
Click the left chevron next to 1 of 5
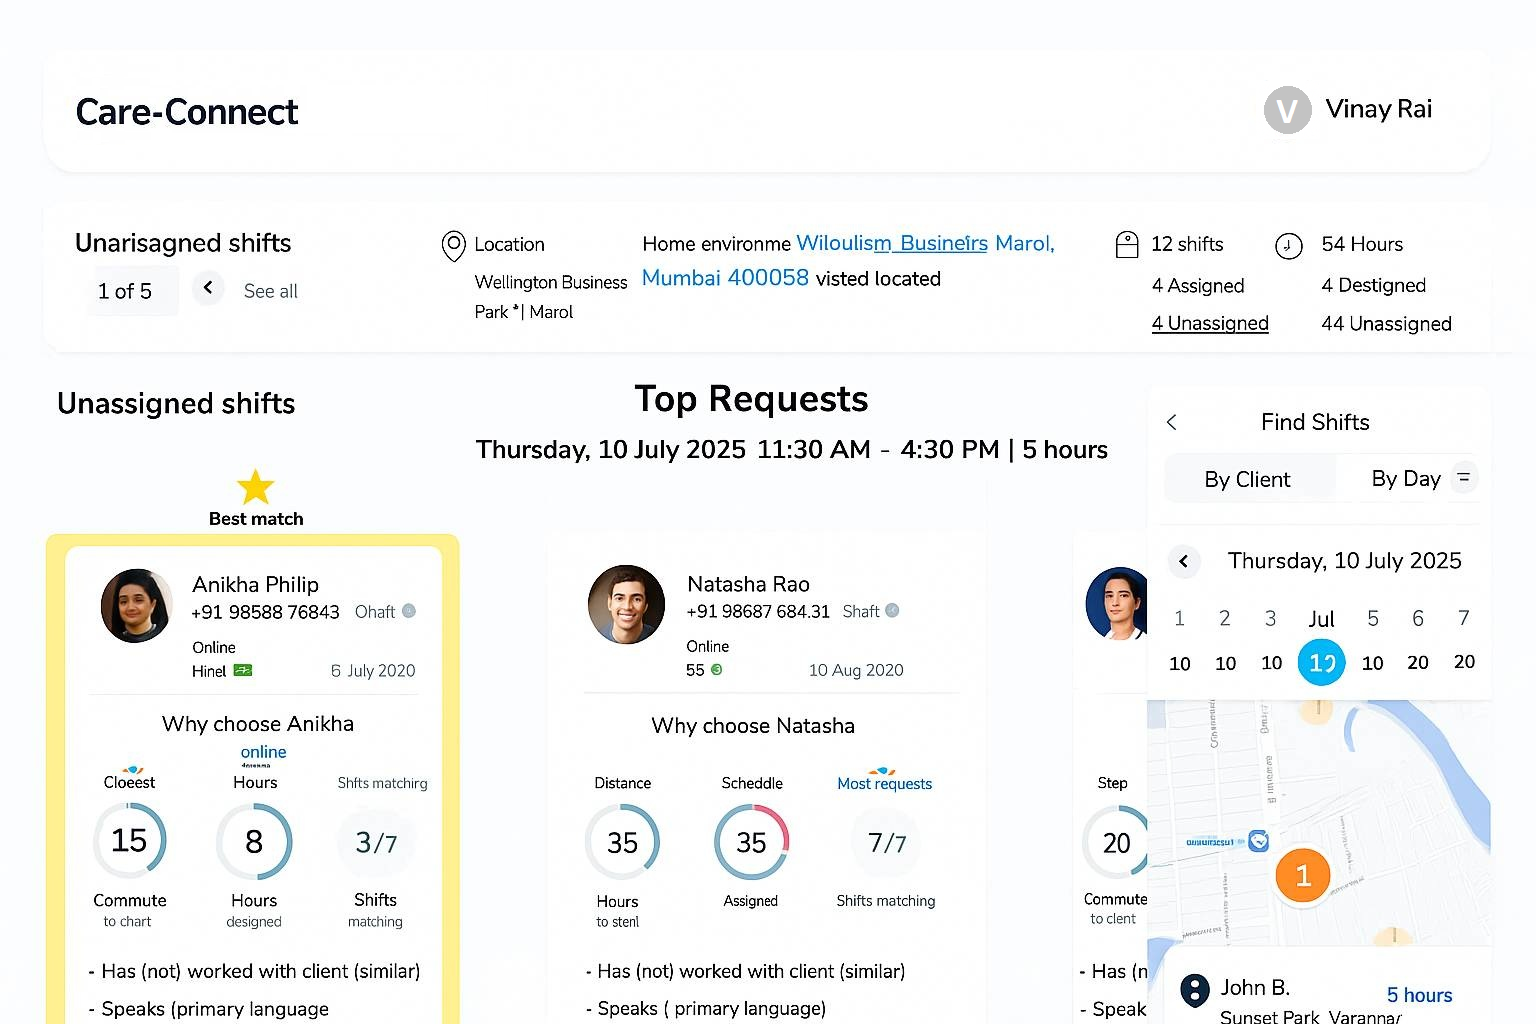[x=208, y=288]
